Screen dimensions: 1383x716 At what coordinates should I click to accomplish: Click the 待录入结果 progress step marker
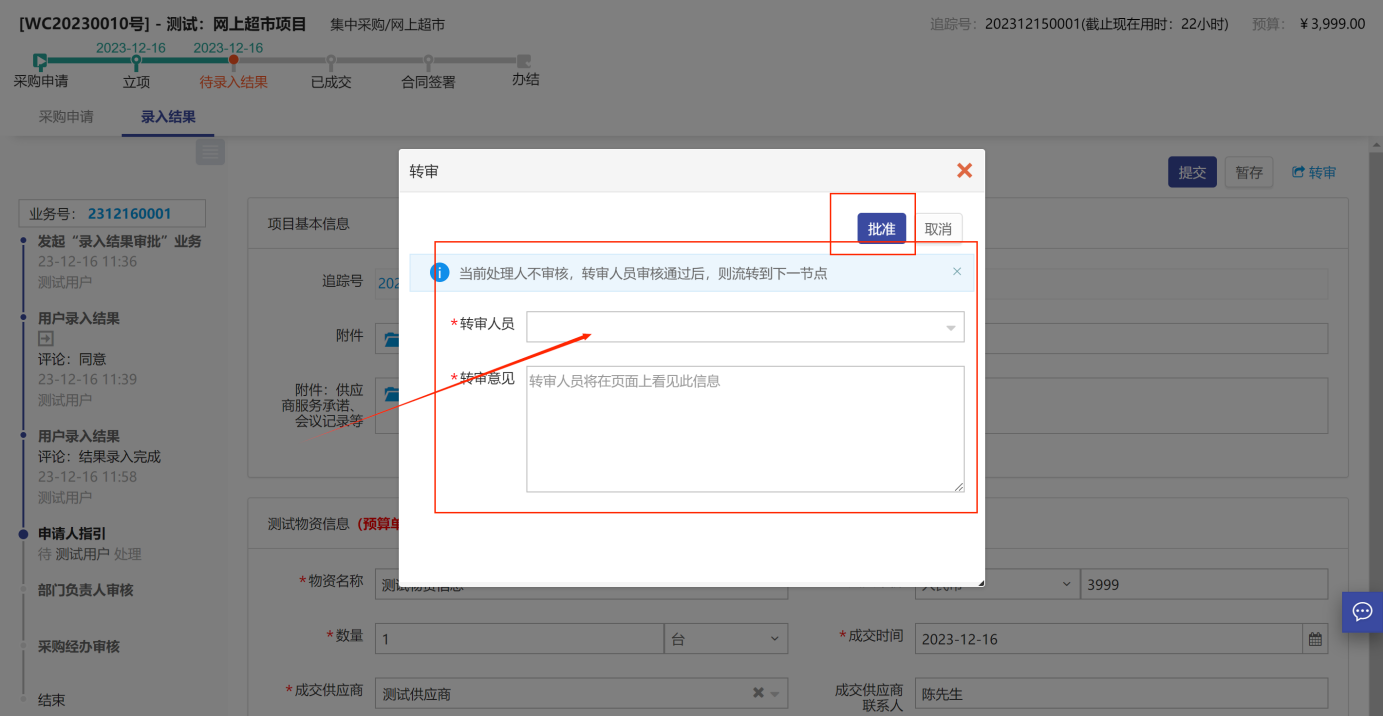pos(233,61)
